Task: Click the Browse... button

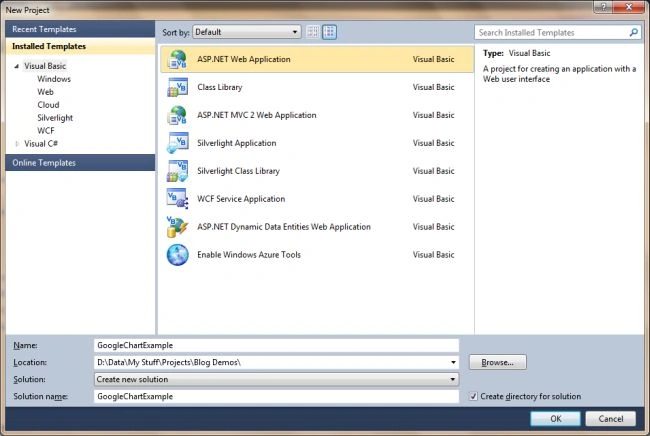Action: (x=497, y=362)
